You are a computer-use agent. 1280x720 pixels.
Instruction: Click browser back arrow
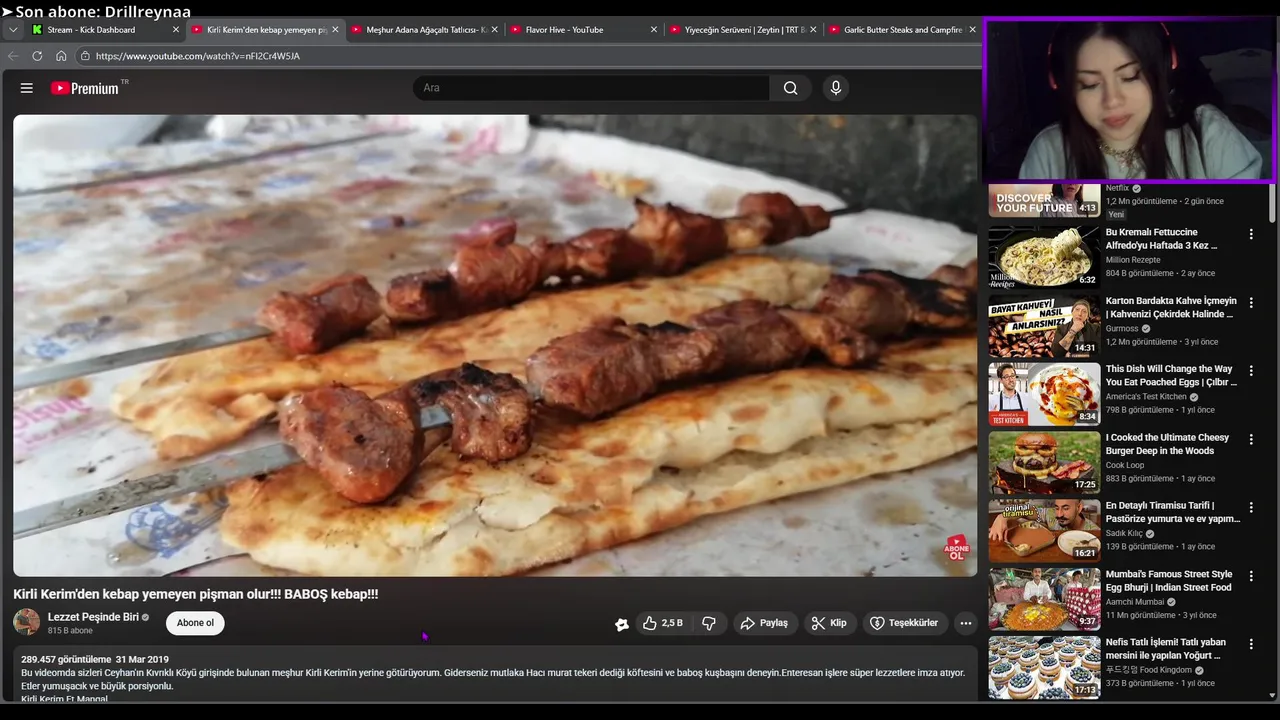tap(13, 56)
